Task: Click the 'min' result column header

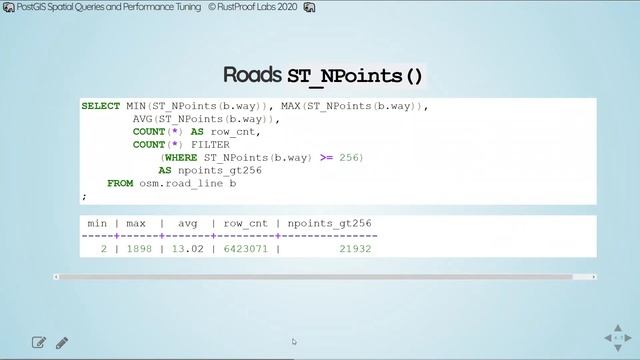Action: 97,224
